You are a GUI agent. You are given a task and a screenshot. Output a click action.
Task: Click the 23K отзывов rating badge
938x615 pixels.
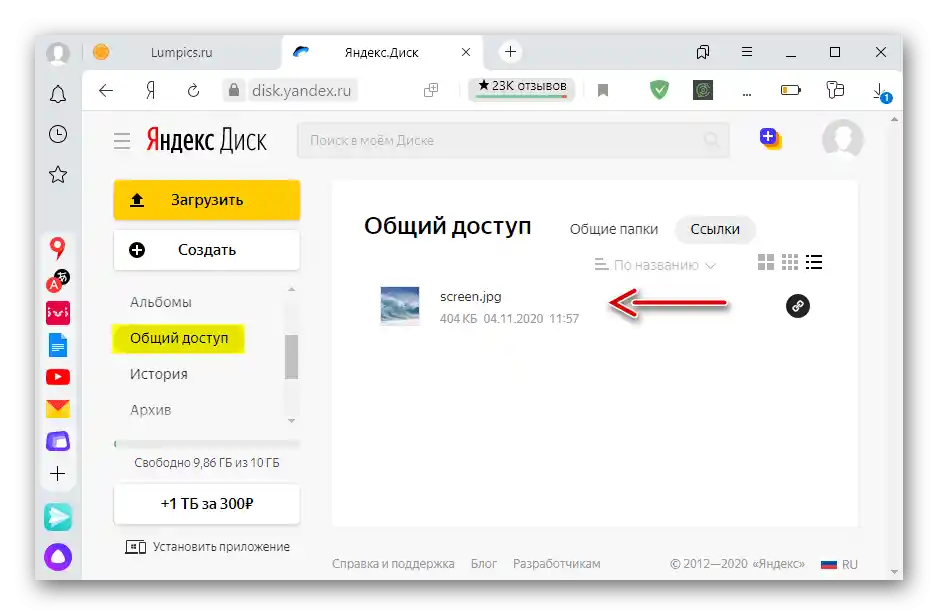(522, 88)
